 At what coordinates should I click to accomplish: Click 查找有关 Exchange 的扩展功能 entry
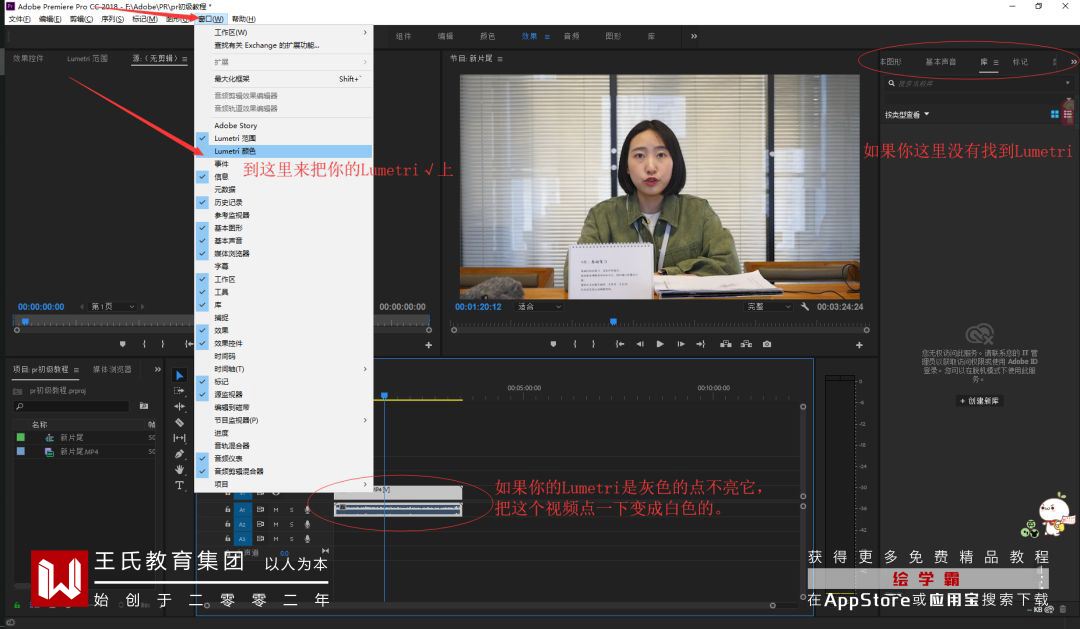(283, 45)
